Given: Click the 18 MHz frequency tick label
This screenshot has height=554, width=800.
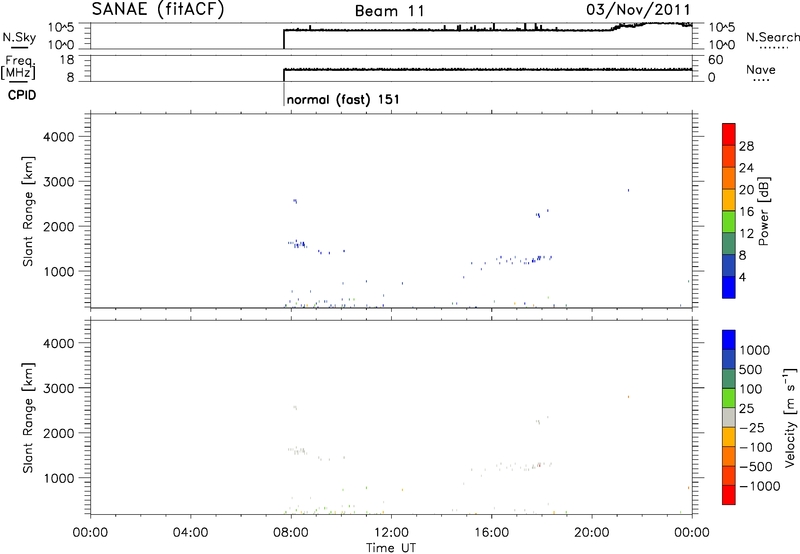Looking at the screenshot, I should [x=67, y=60].
